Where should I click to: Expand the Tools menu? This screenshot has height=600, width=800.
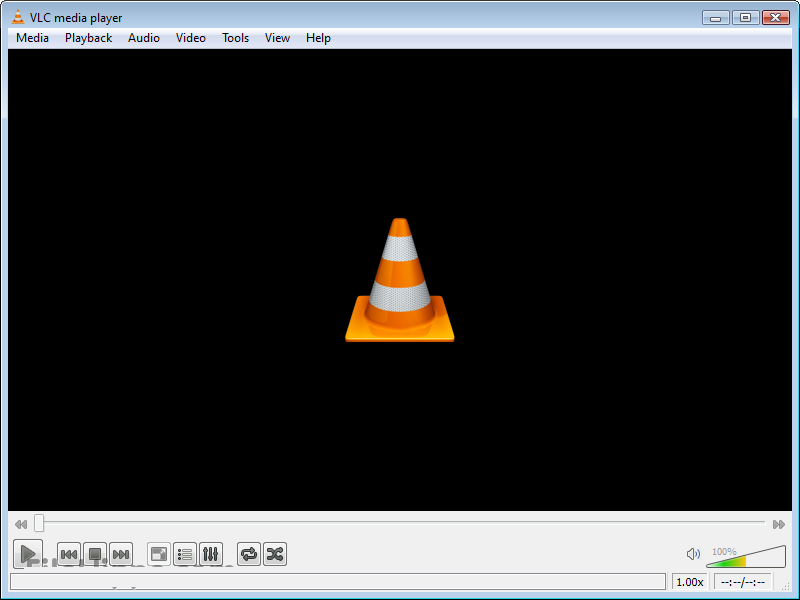click(236, 38)
